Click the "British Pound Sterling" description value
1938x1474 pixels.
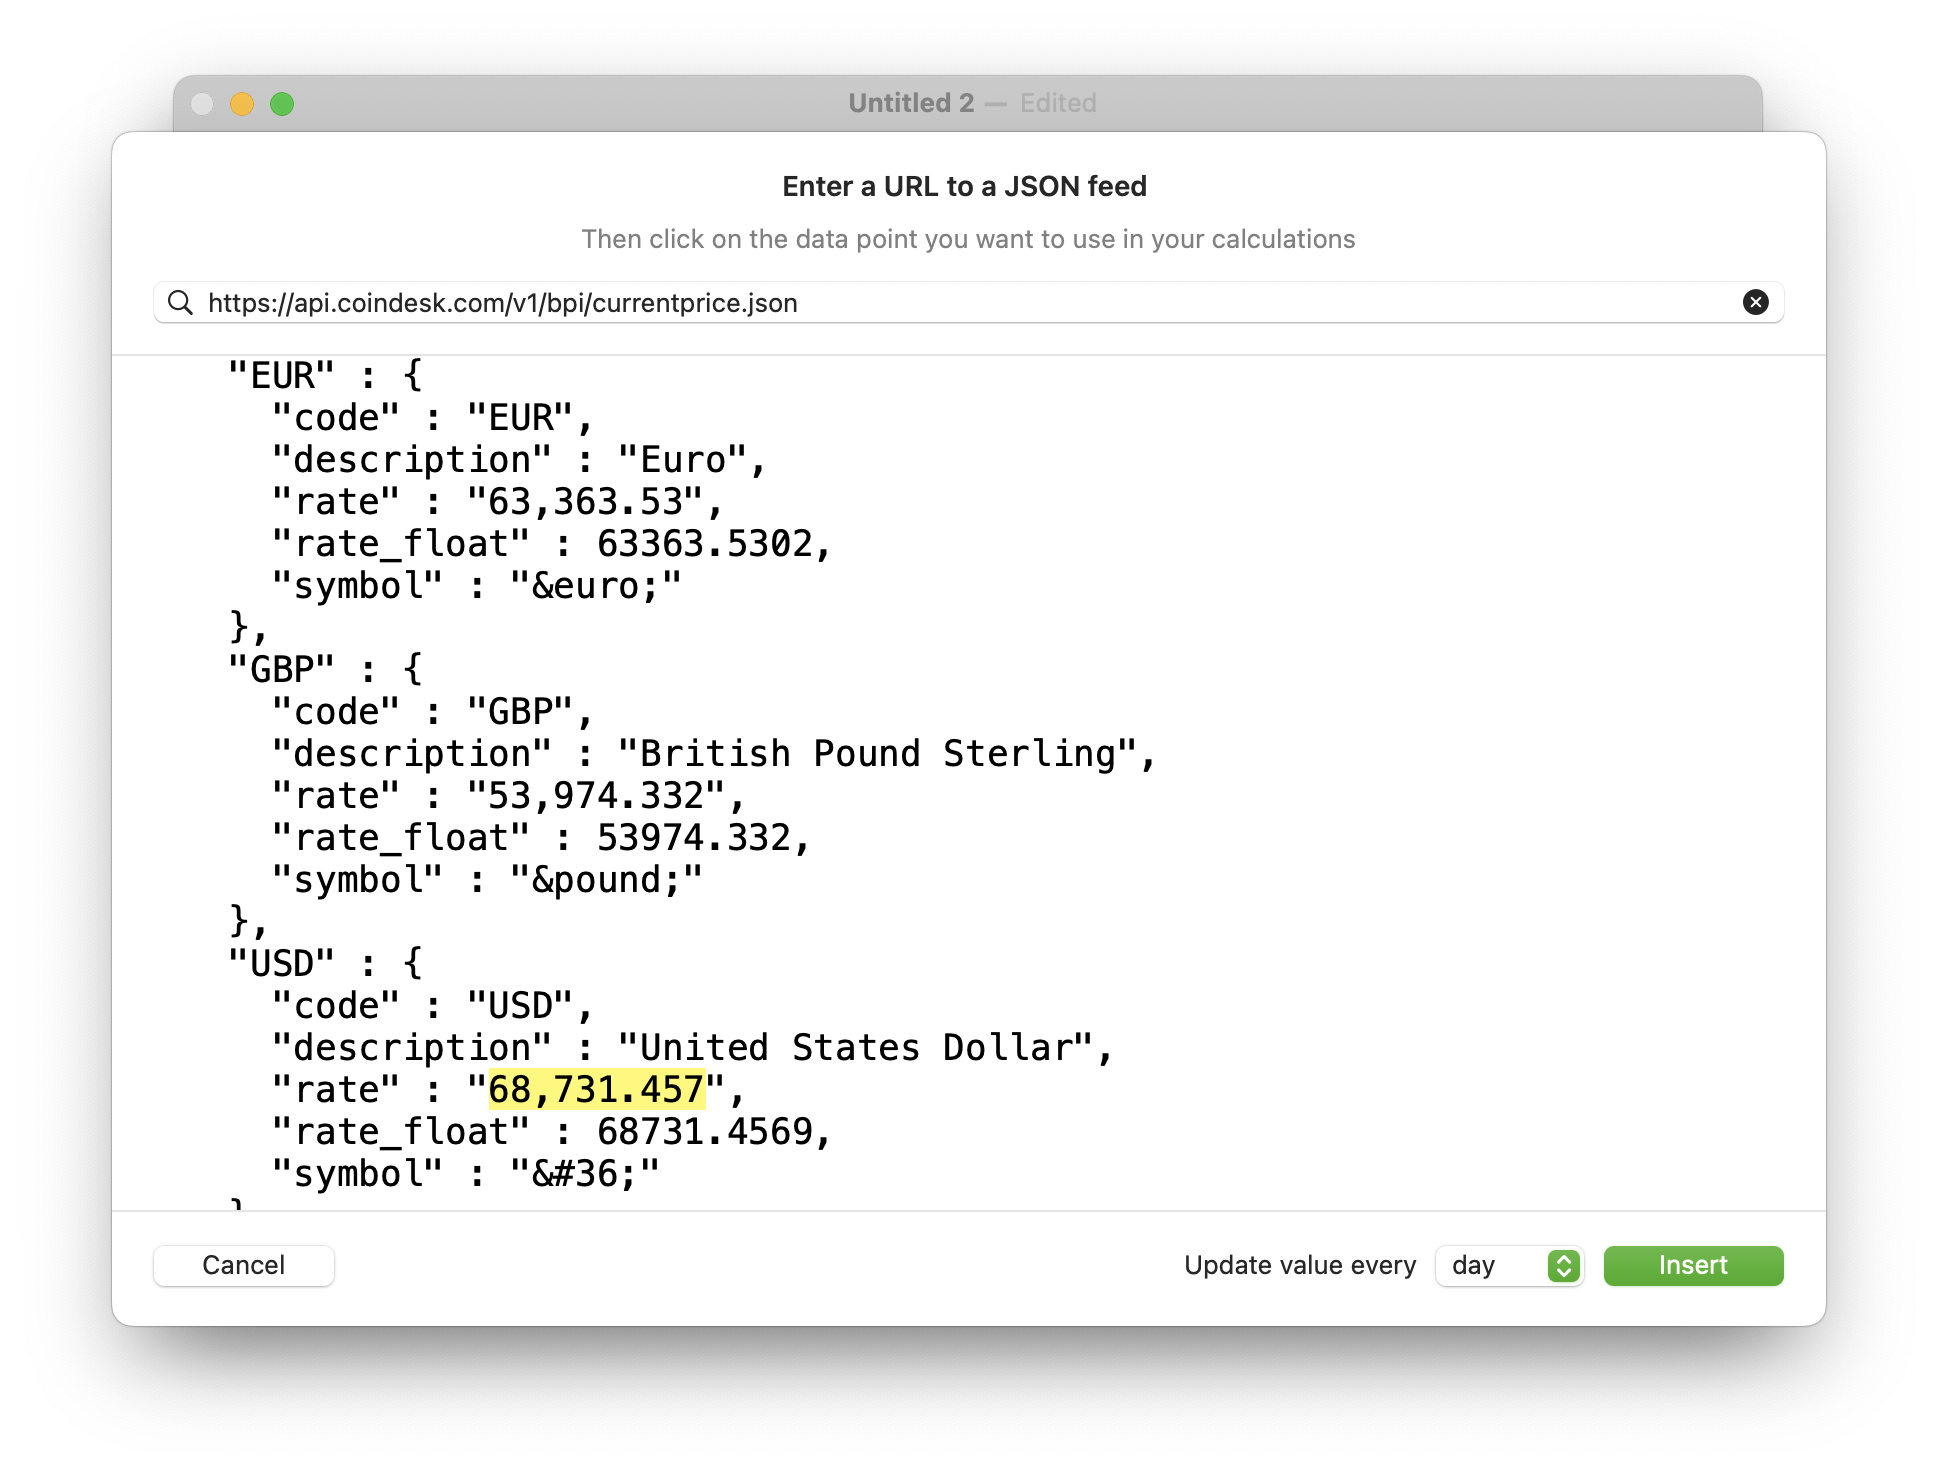tap(877, 753)
